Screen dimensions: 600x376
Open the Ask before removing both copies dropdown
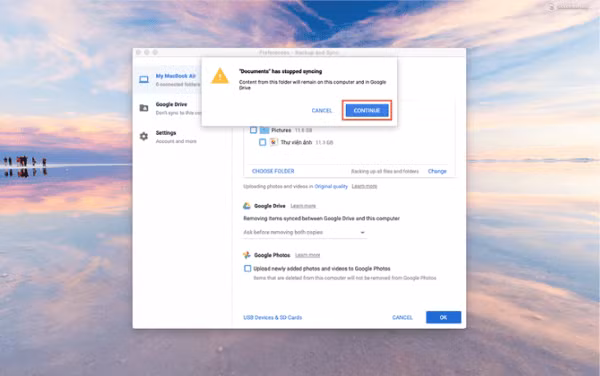pyautogui.click(x=304, y=232)
